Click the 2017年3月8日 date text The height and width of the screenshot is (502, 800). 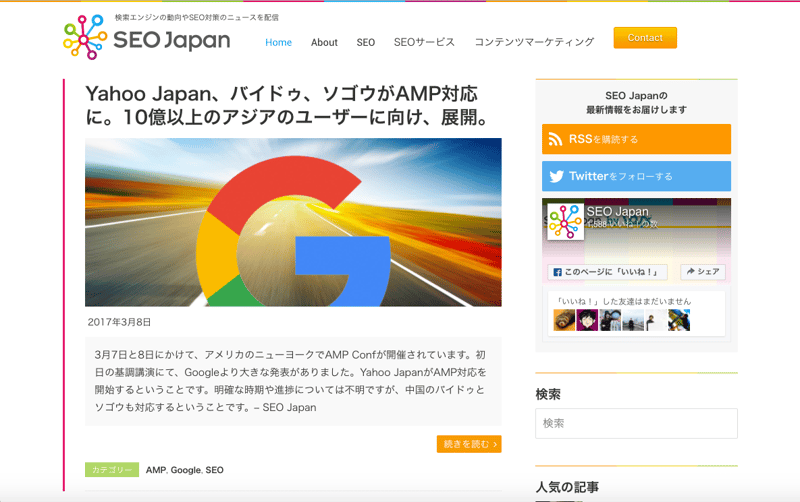click(x=119, y=322)
